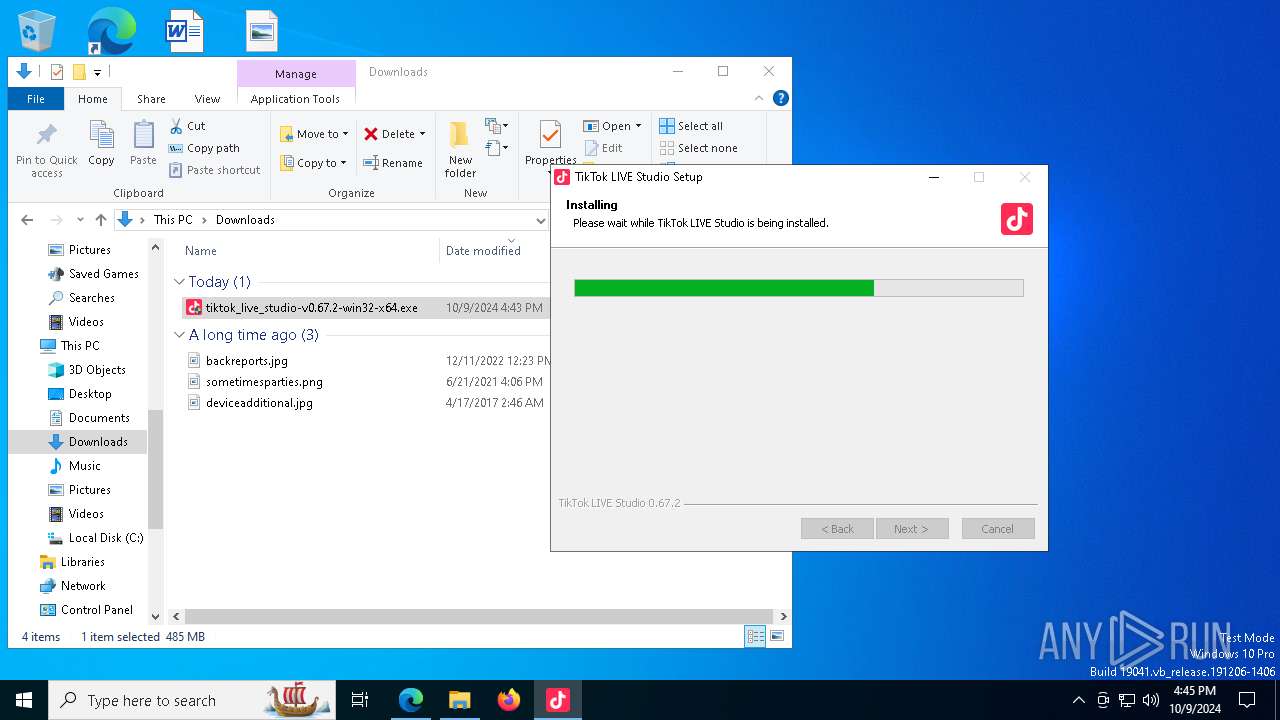Screen dimensions: 1280x720
Task: Switch to the View ribbon tab
Action: click(207, 99)
